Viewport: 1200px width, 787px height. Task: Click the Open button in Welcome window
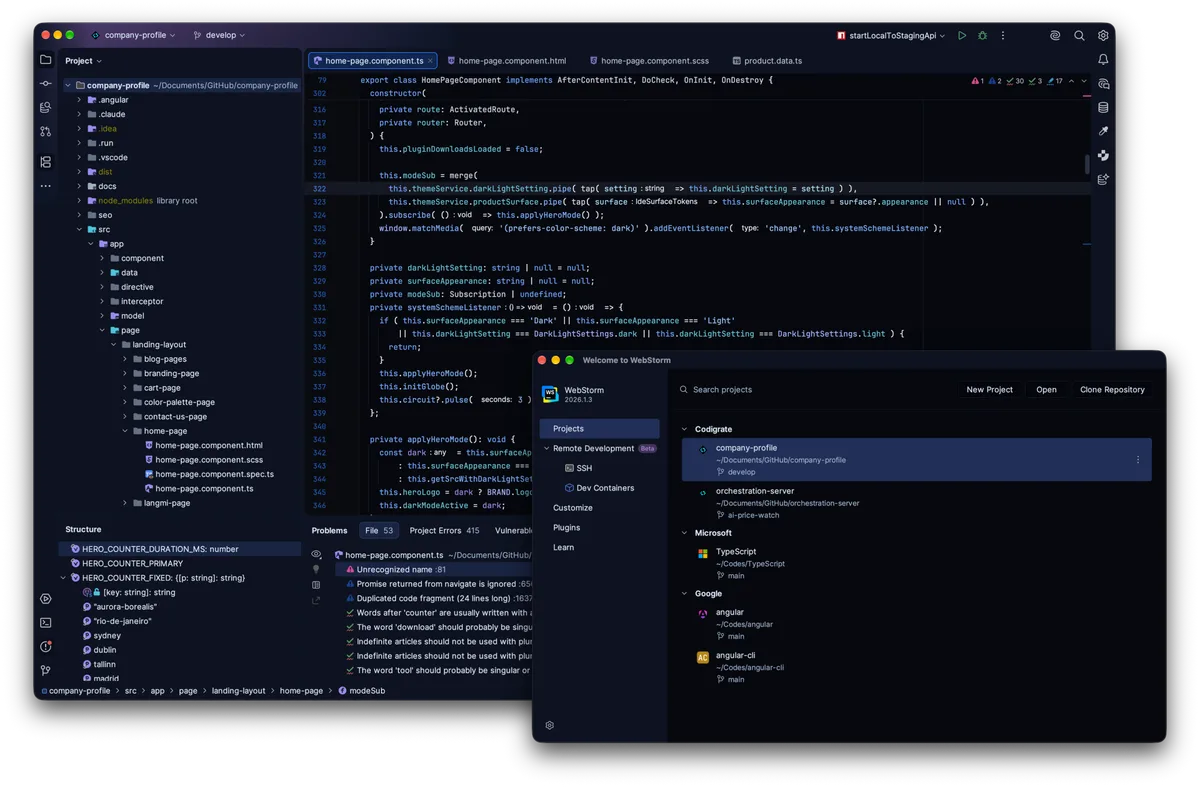[1046, 389]
